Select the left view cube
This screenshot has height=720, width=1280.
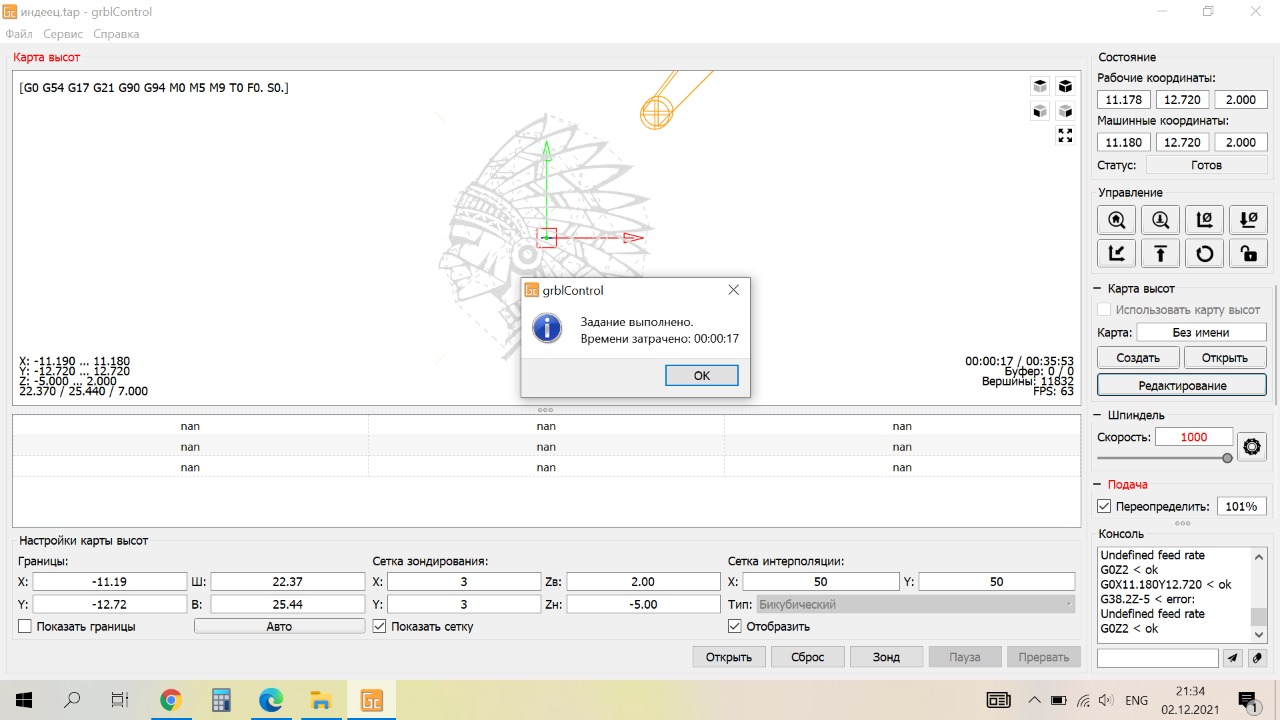(1065, 111)
